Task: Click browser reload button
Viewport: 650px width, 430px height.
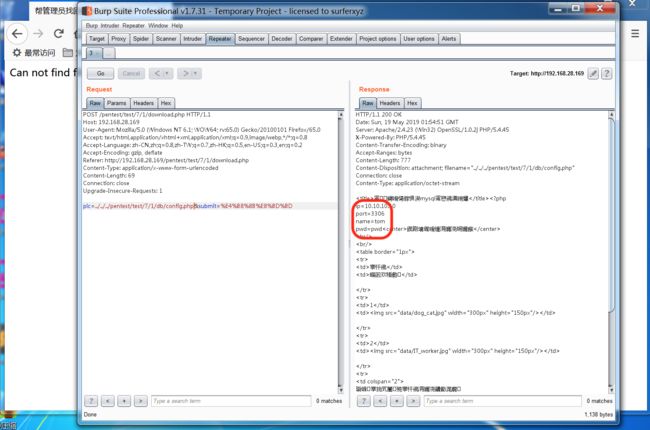Action: click(x=59, y=34)
